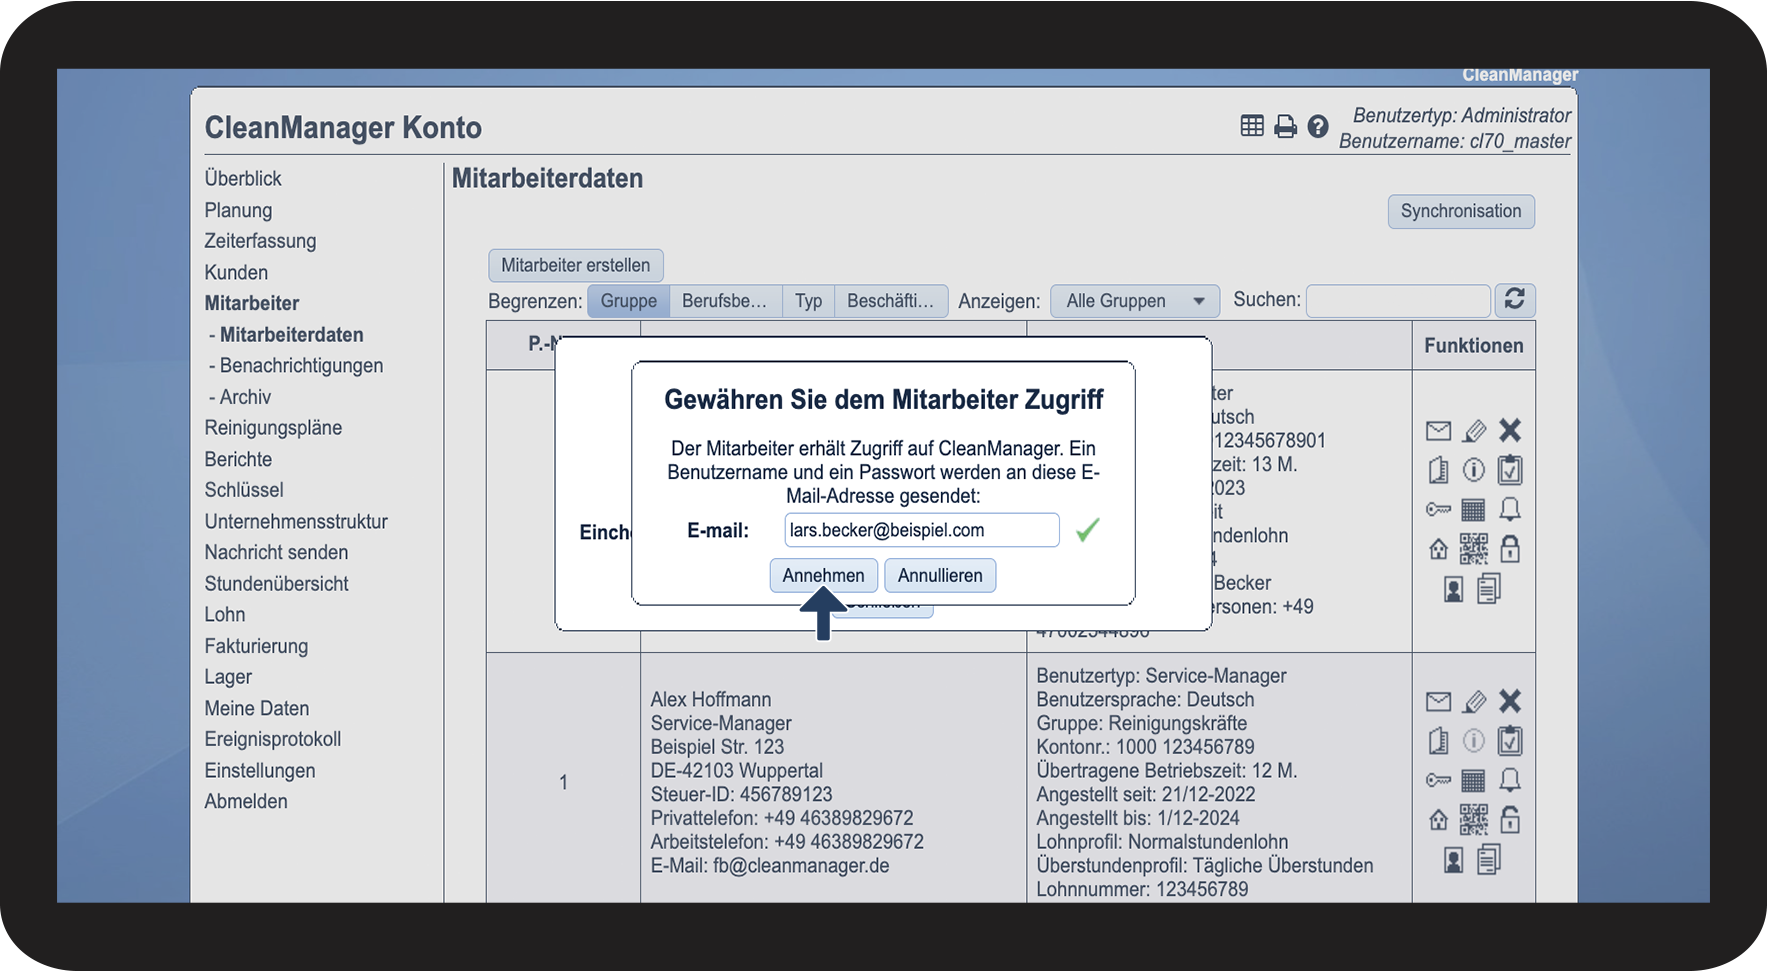Screen dimensions: 1767x971
Task: Click clipboard checkmark icon in Becker row
Action: [x=1510, y=469]
